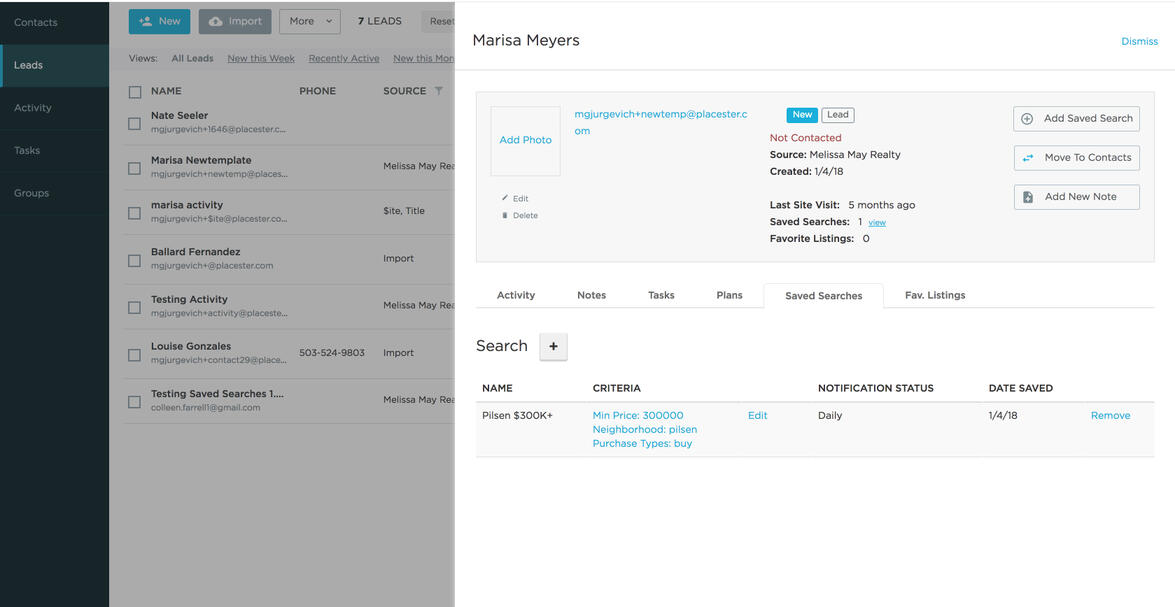Click the trash Delete icon under photo
This screenshot has width=1175, height=607.
[505, 215]
